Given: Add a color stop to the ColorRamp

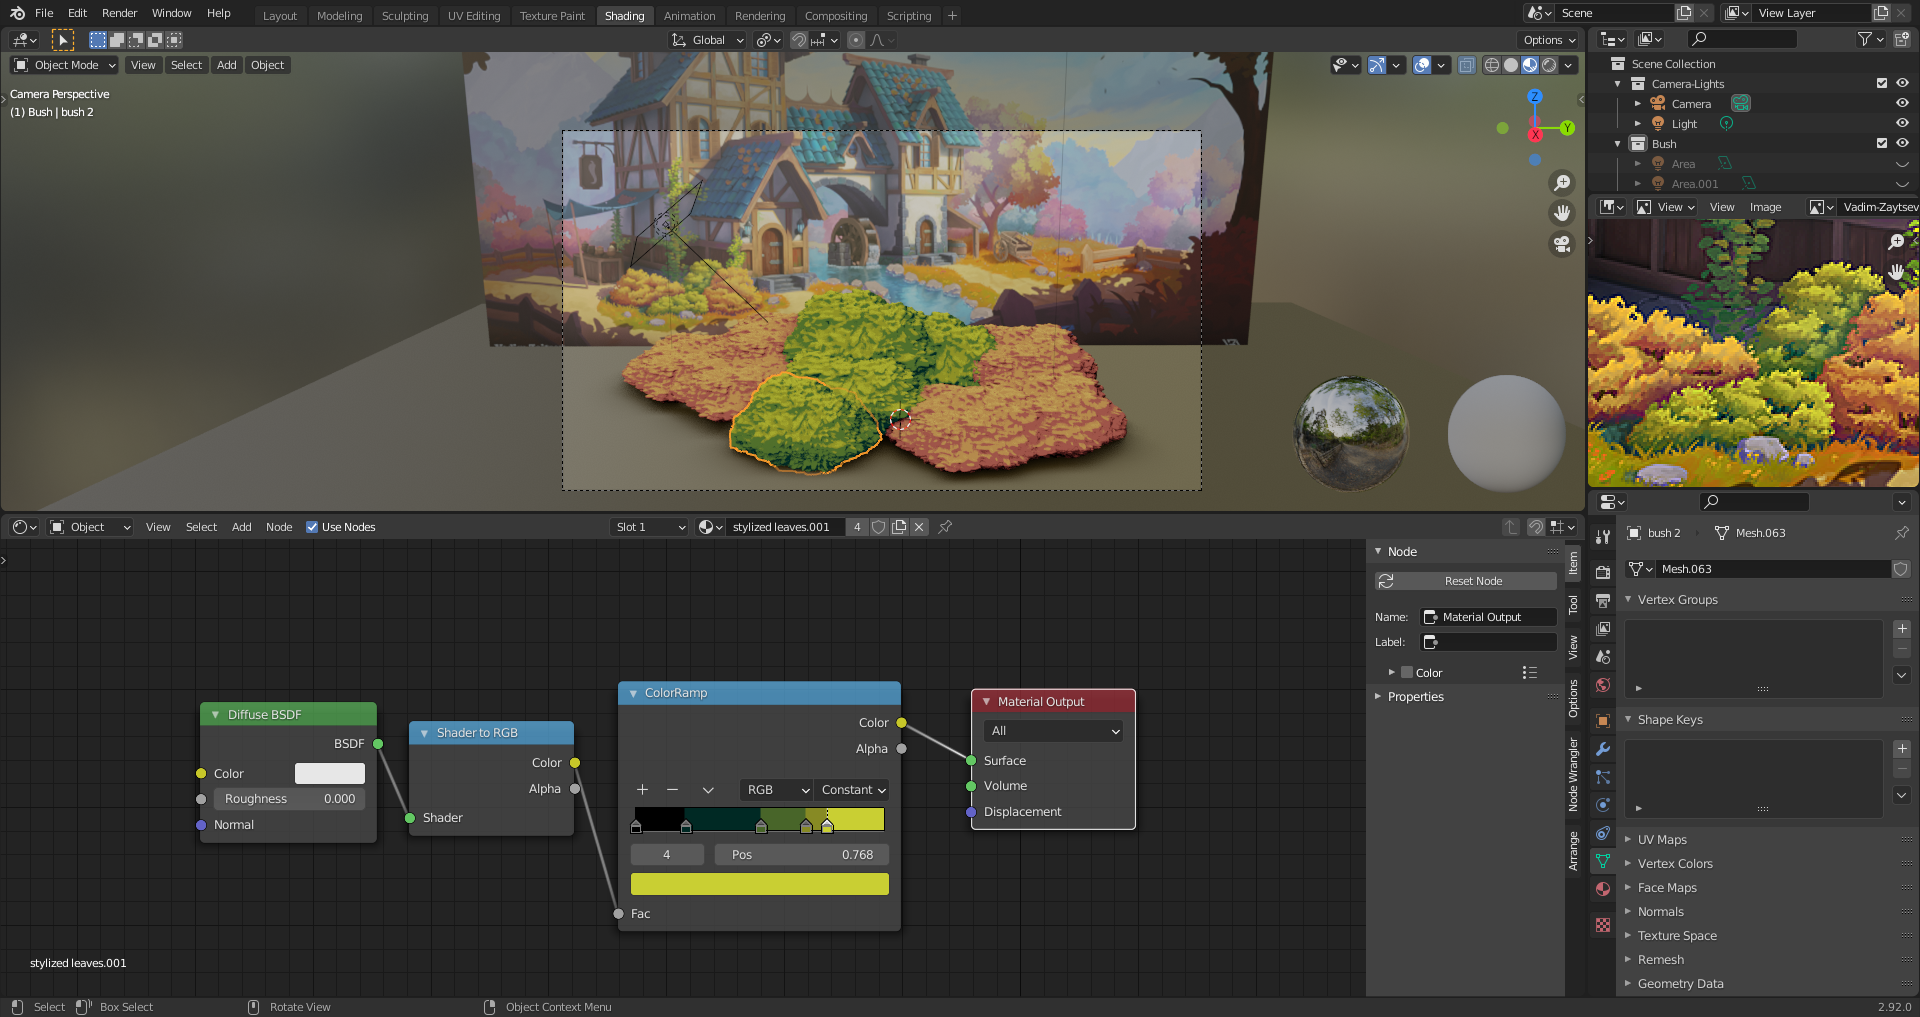Looking at the screenshot, I should (x=642, y=790).
